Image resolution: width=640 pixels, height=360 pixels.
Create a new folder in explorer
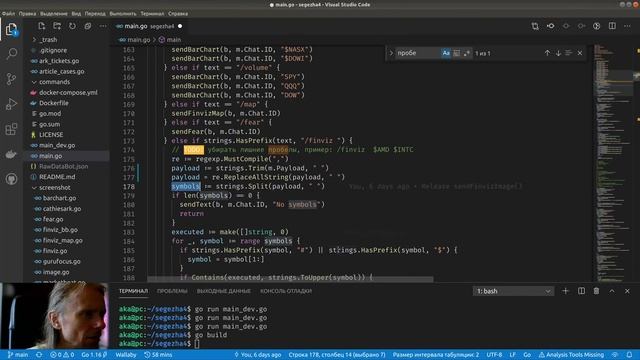57,26
